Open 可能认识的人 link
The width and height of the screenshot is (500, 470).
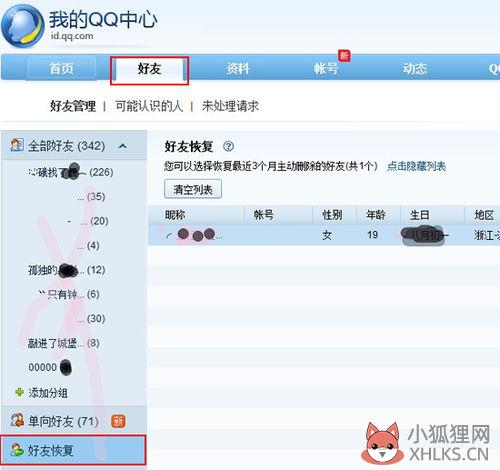point(149,106)
